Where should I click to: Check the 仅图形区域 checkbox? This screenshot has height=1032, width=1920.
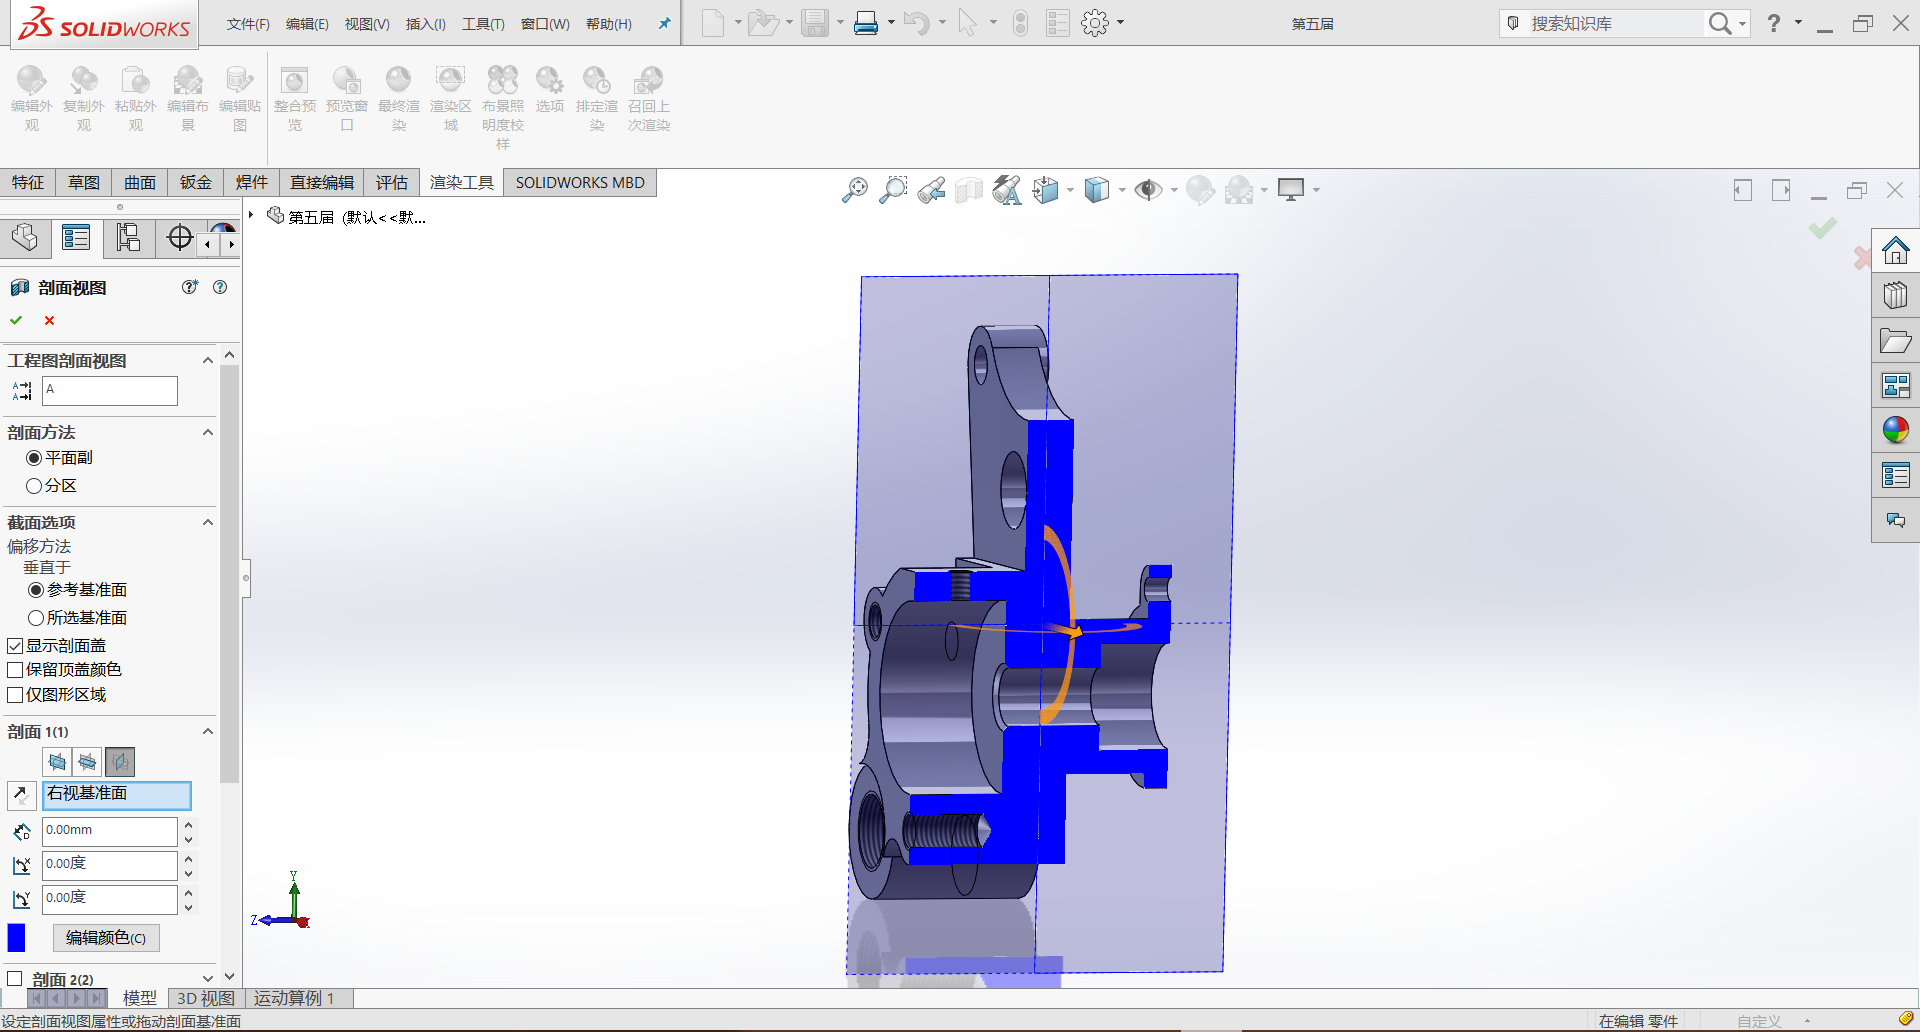(15, 695)
